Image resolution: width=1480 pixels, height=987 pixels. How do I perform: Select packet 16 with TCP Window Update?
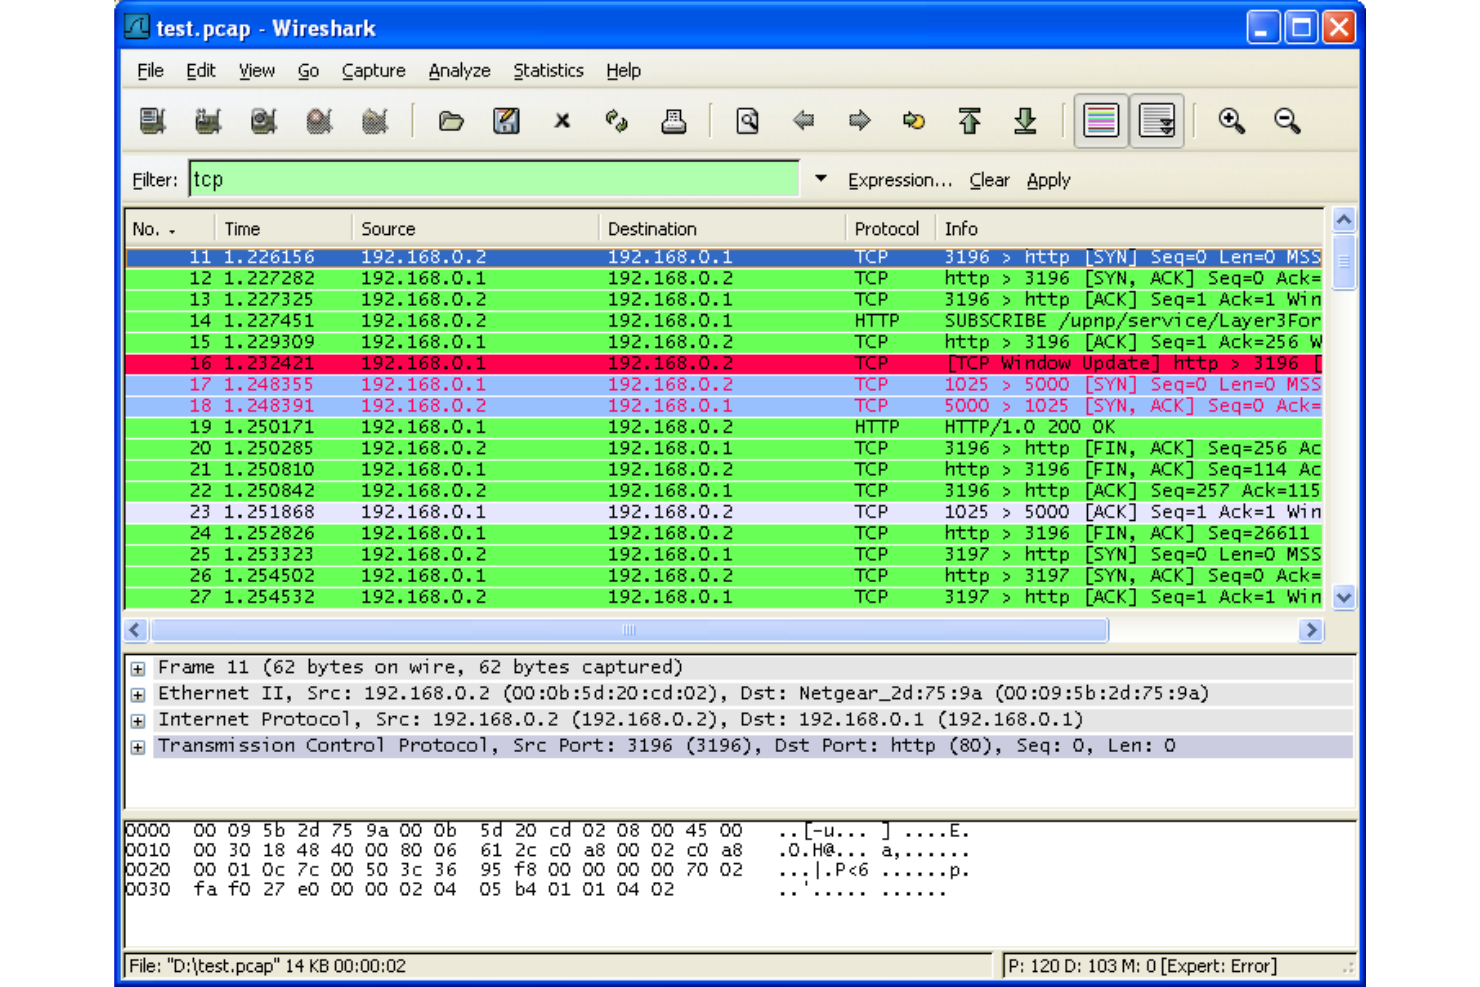click(x=600, y=363)
